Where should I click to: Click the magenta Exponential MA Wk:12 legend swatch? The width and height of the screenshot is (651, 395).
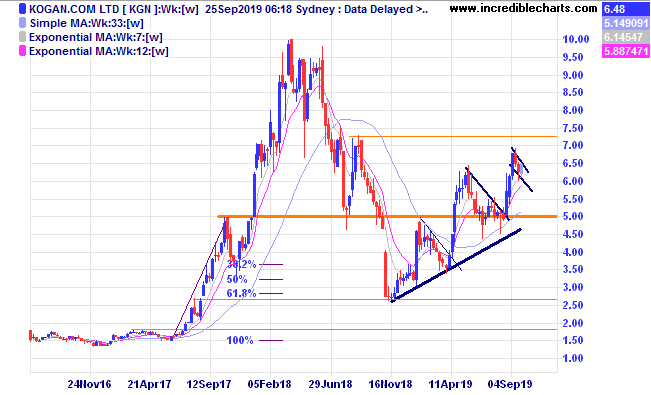pyautogui.click(x=23, y=51)
